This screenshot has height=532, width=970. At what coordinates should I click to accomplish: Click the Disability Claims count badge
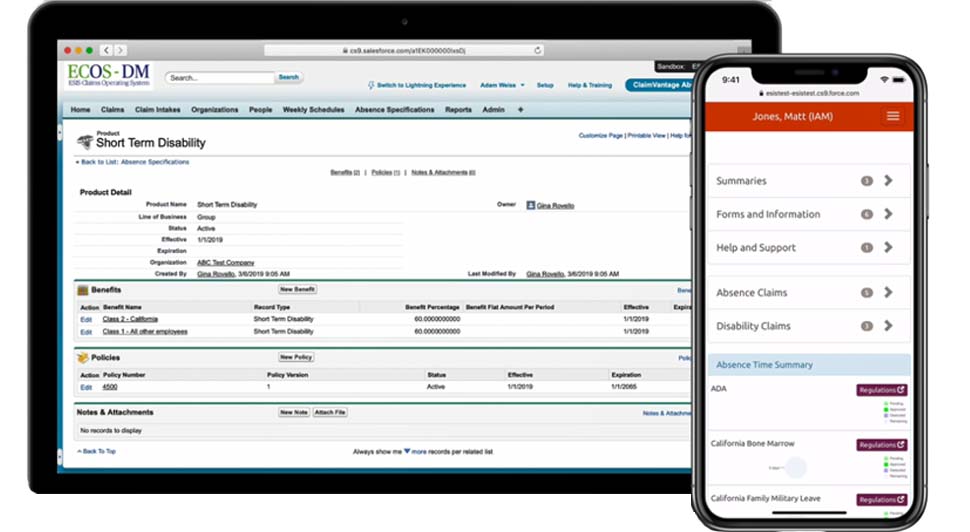point(867,326)
